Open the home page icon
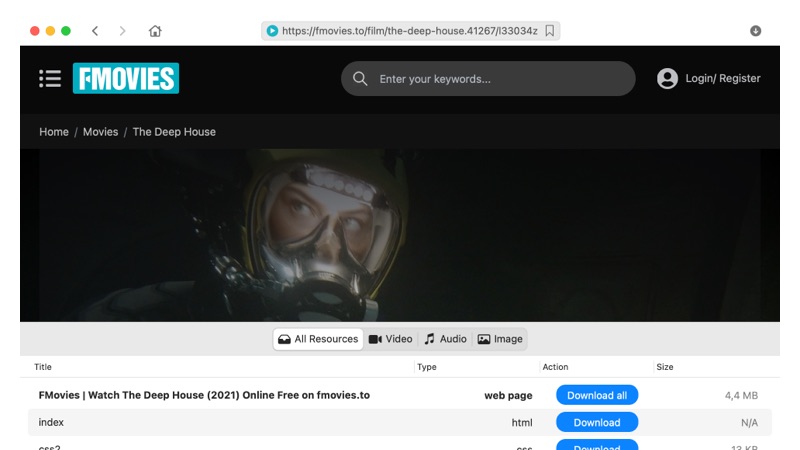This screenshot has width=800, height=450. pos(155,31)
